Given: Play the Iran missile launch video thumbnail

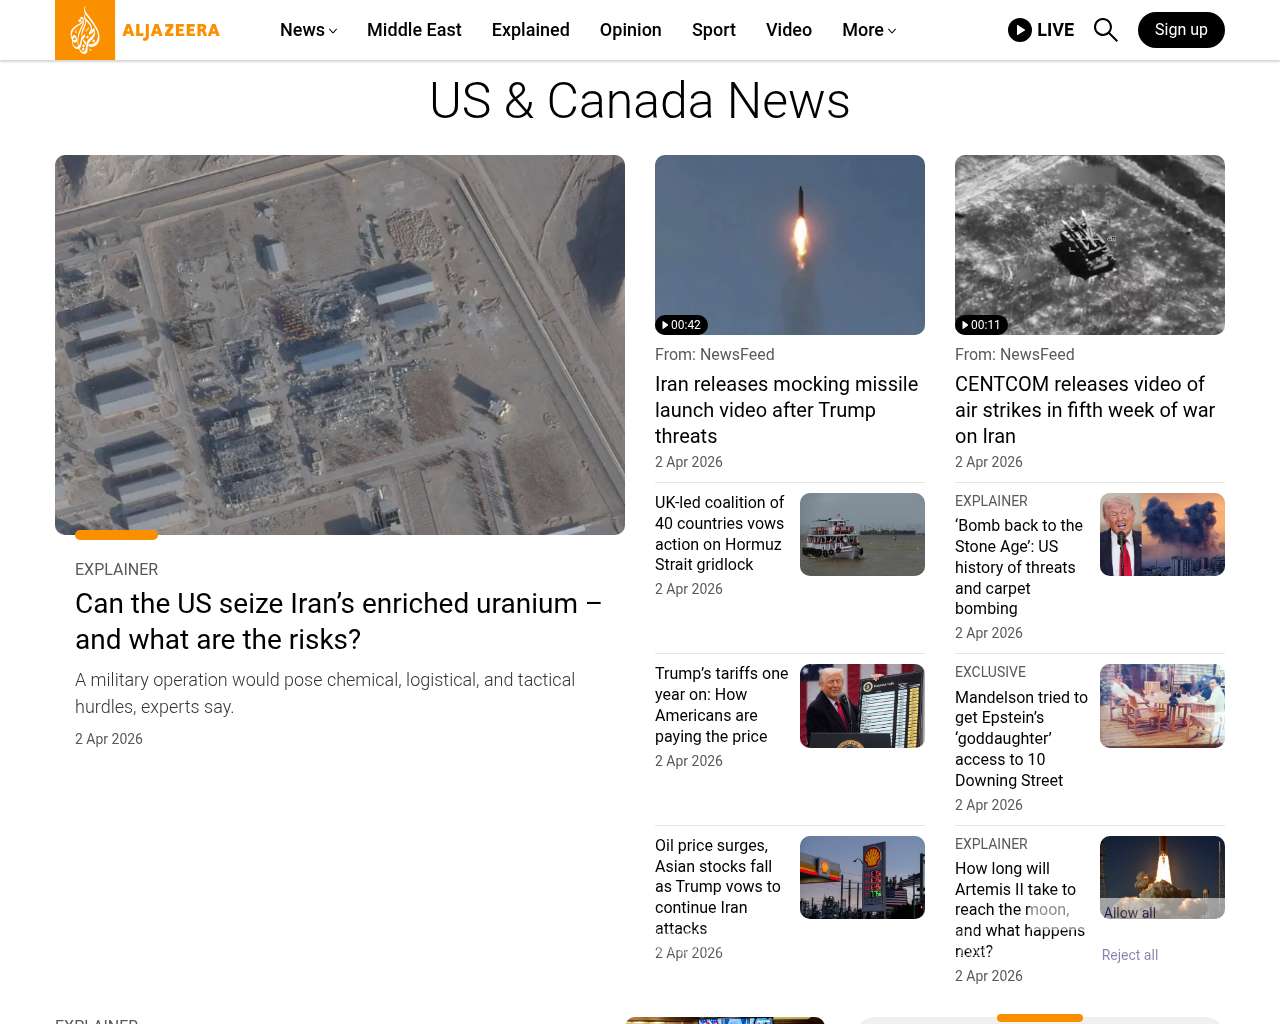Looking at the screenshot, I should [790, 245].
